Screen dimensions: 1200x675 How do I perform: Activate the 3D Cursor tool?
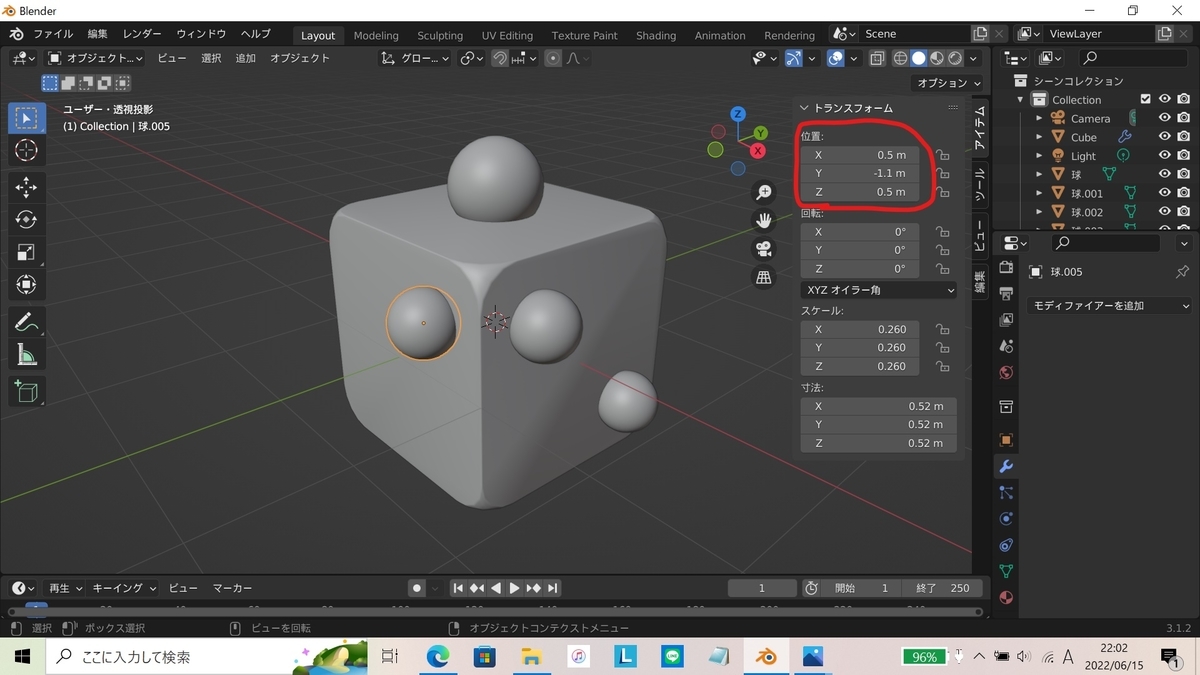(x=27, y=151)
